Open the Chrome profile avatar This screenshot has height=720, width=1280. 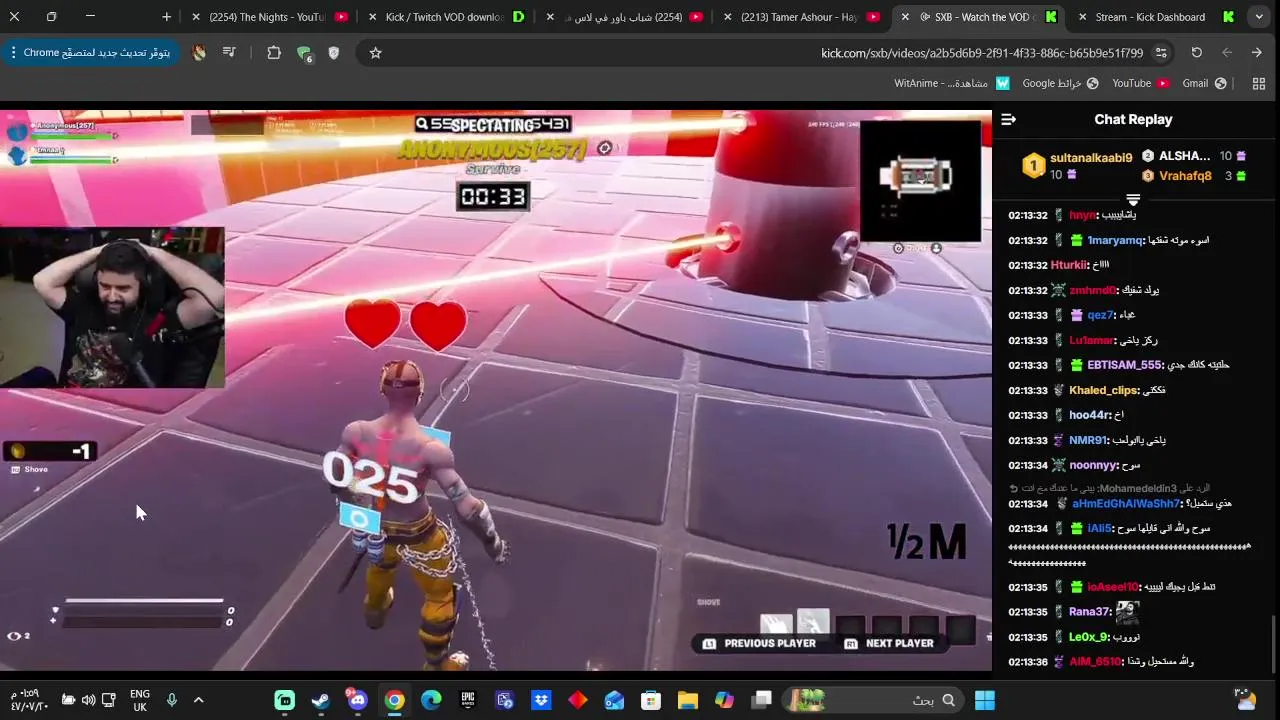(x=199, y=53)
